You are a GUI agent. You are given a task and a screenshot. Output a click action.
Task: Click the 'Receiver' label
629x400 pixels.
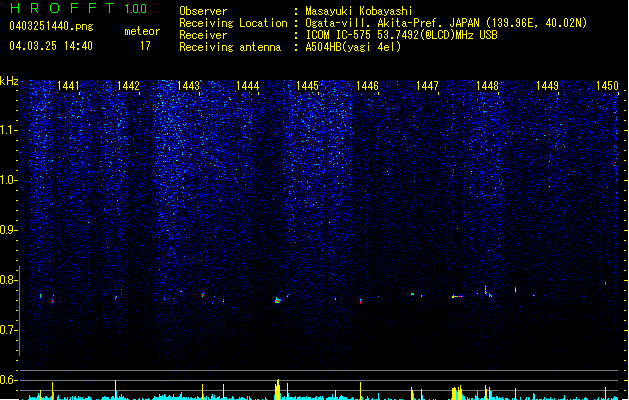[203, 35]
